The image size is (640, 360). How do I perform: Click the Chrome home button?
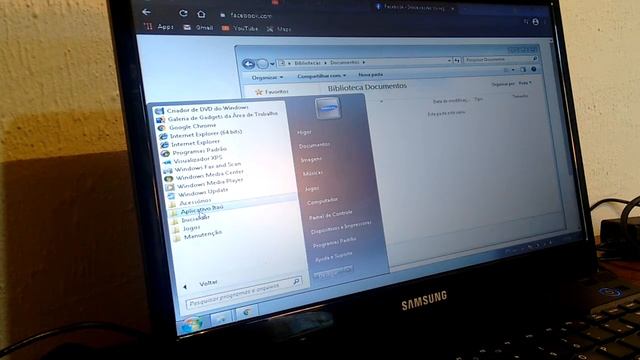click(201, 14)
